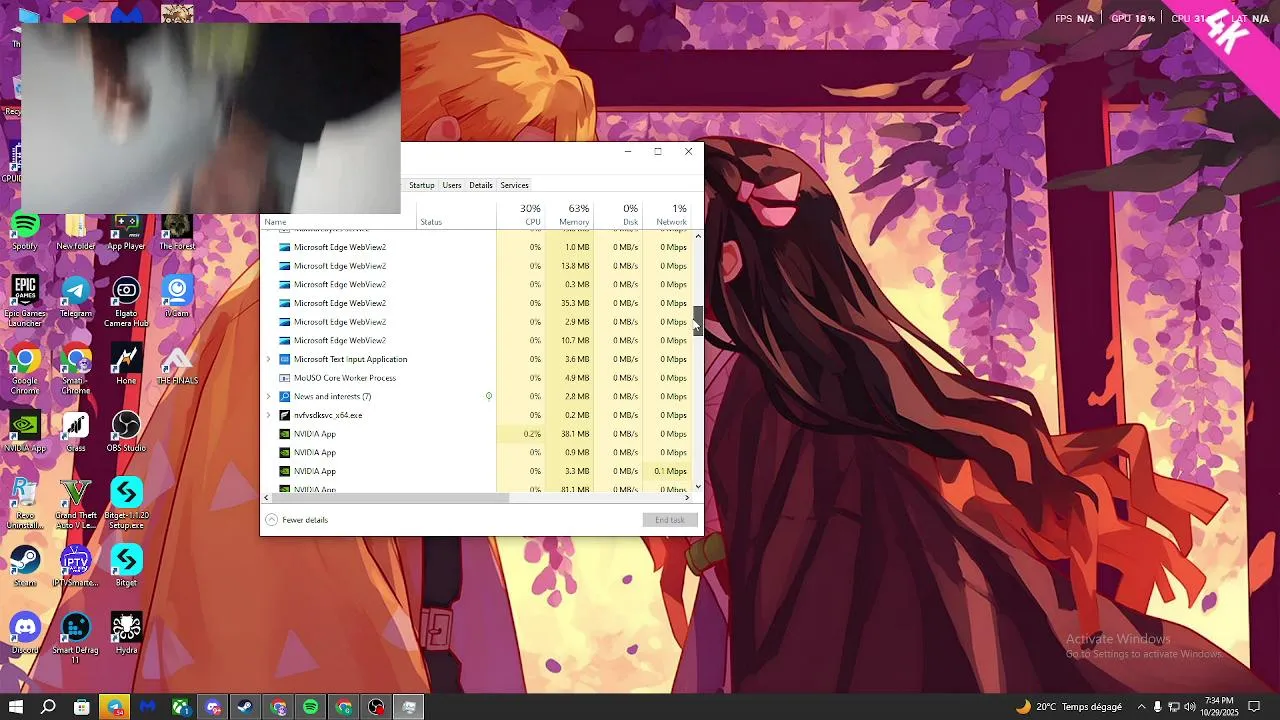Click the End task button
The width and height of the screenshot is (1280, 720).
pos(670,520)
